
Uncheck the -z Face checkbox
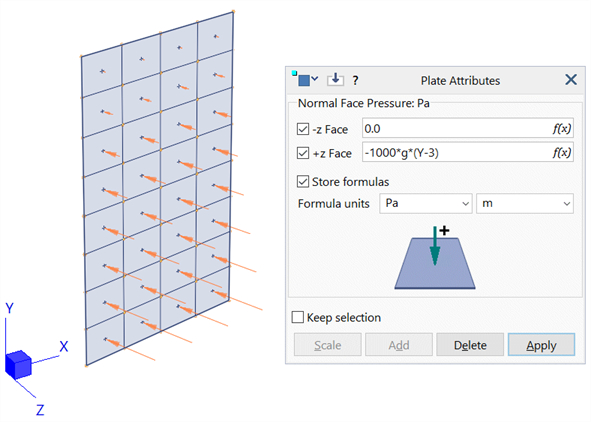303,129
